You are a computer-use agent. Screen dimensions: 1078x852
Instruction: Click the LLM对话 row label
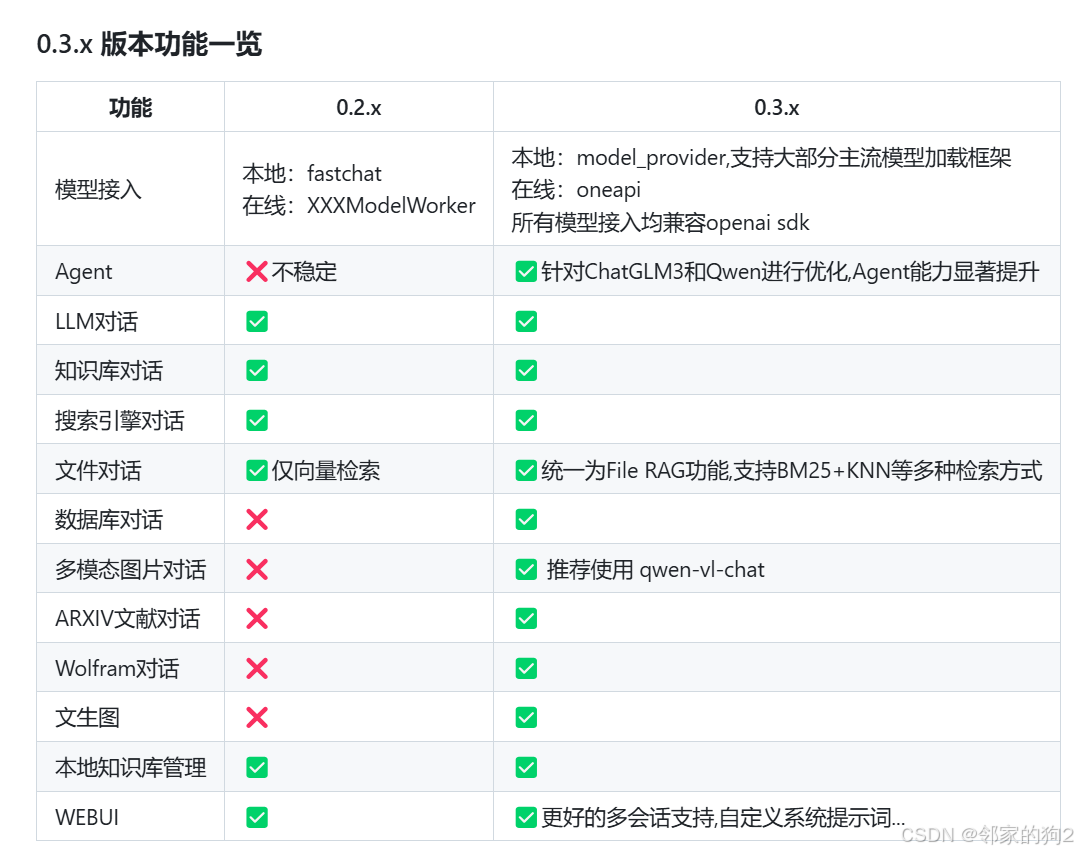[x=96, y=321]
